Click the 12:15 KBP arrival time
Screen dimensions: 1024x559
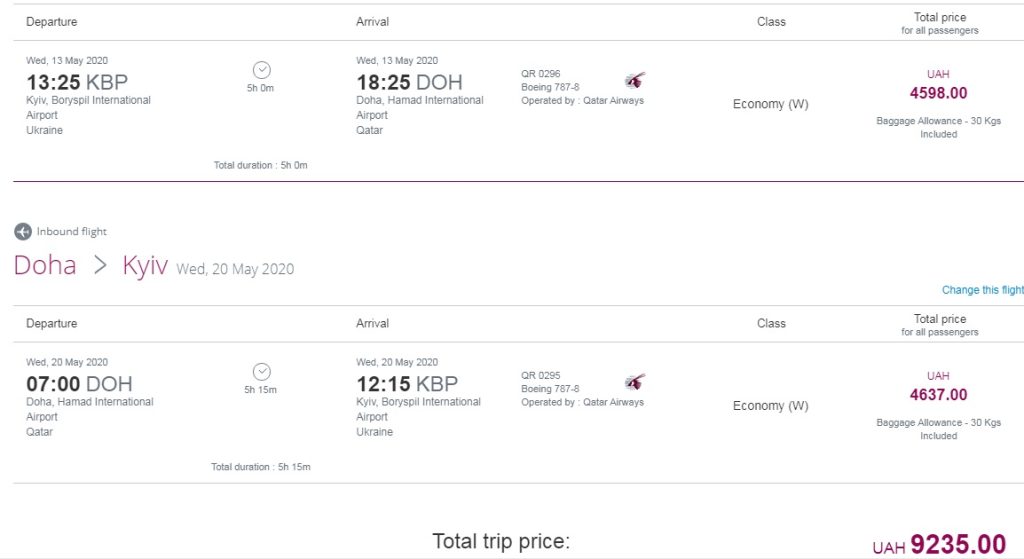click(x=407, y=384)
